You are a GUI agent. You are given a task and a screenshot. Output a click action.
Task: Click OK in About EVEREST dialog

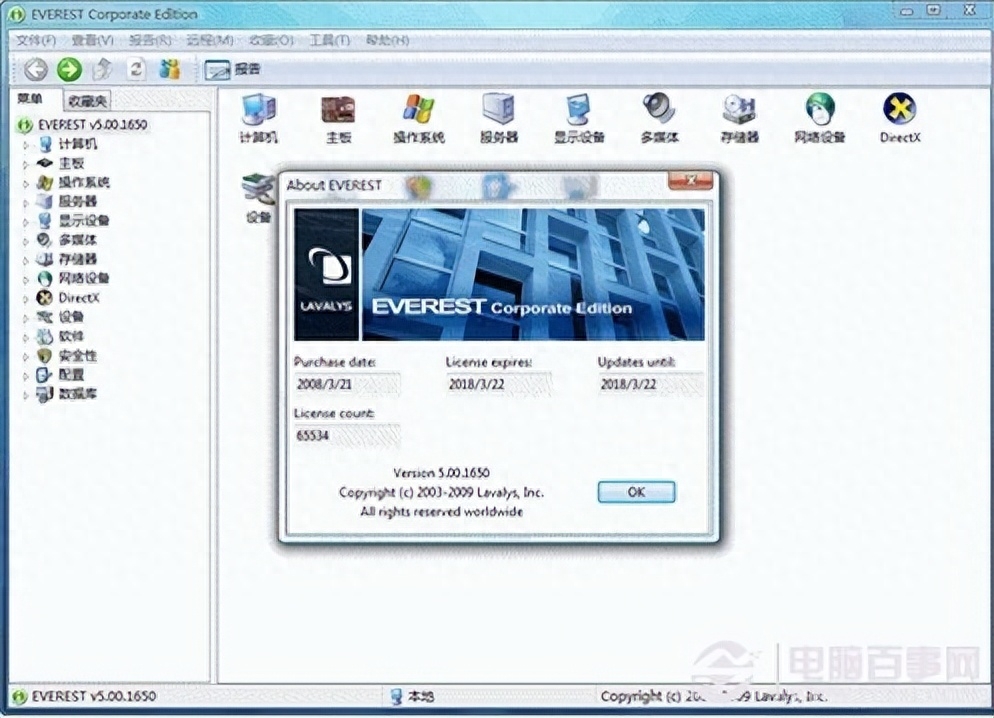tap(636, 492)
